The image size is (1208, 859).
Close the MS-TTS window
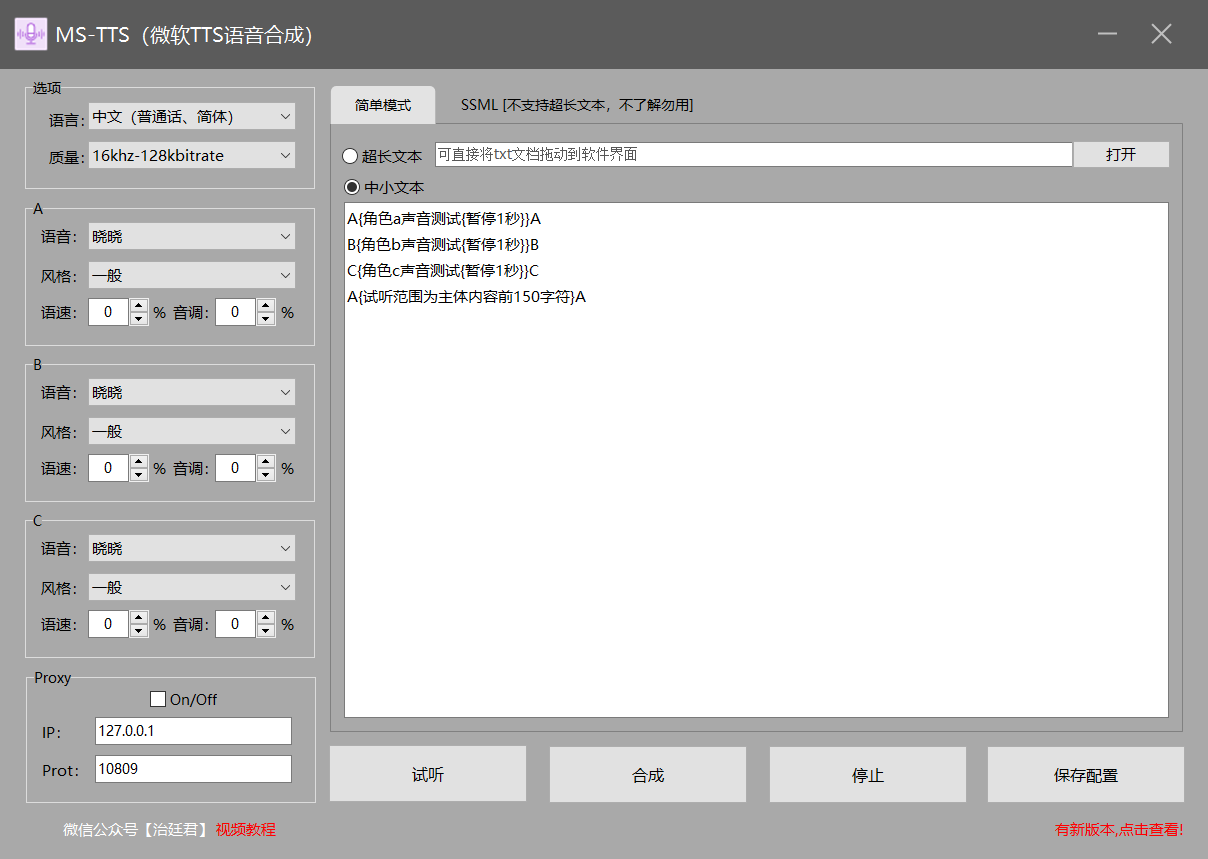(1161, 34)
